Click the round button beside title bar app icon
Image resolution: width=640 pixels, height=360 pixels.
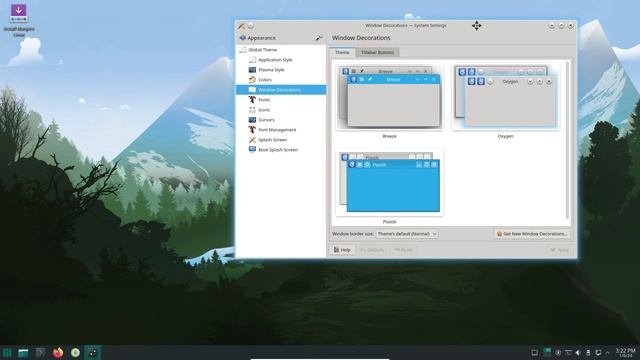251,26
